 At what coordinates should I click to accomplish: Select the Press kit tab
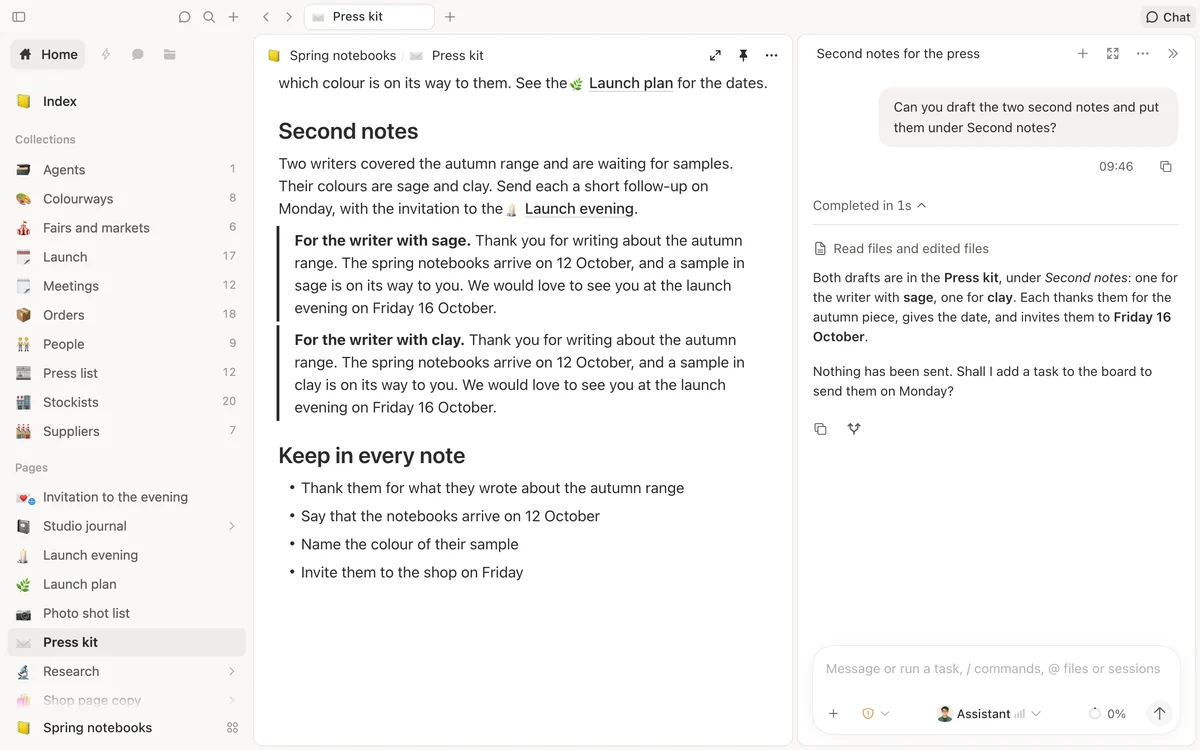click(x=368, y=17)
